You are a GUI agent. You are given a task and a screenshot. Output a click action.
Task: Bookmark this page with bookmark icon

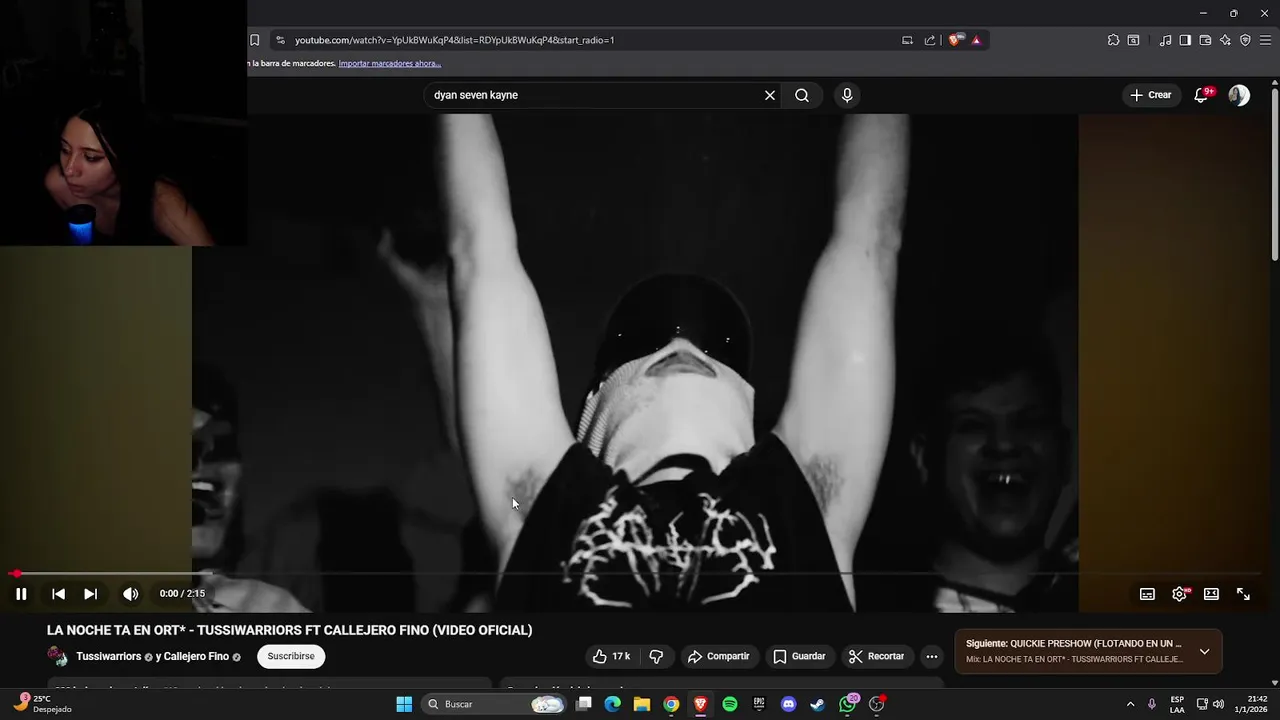coord(254,40)
